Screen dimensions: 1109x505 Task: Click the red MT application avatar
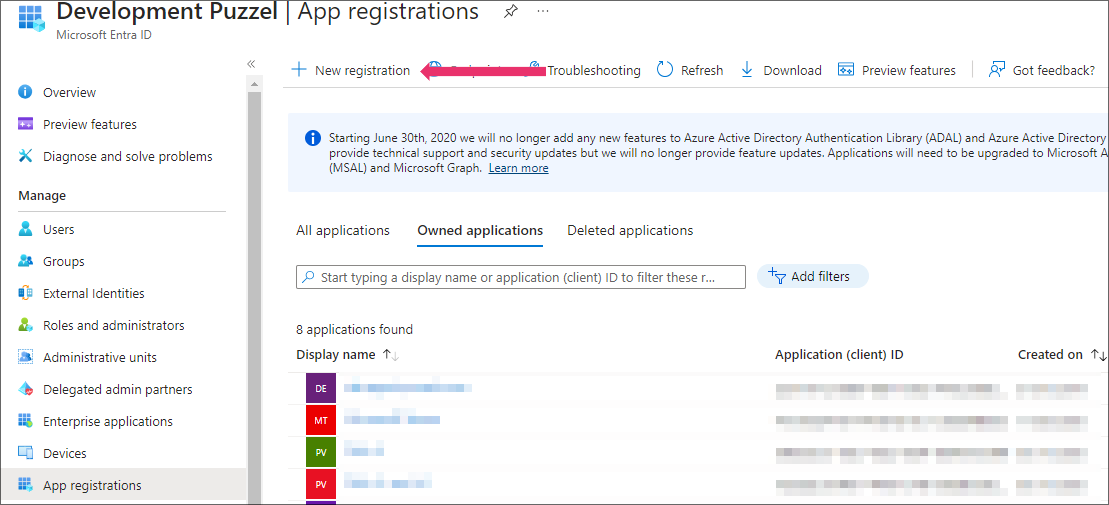321,420
